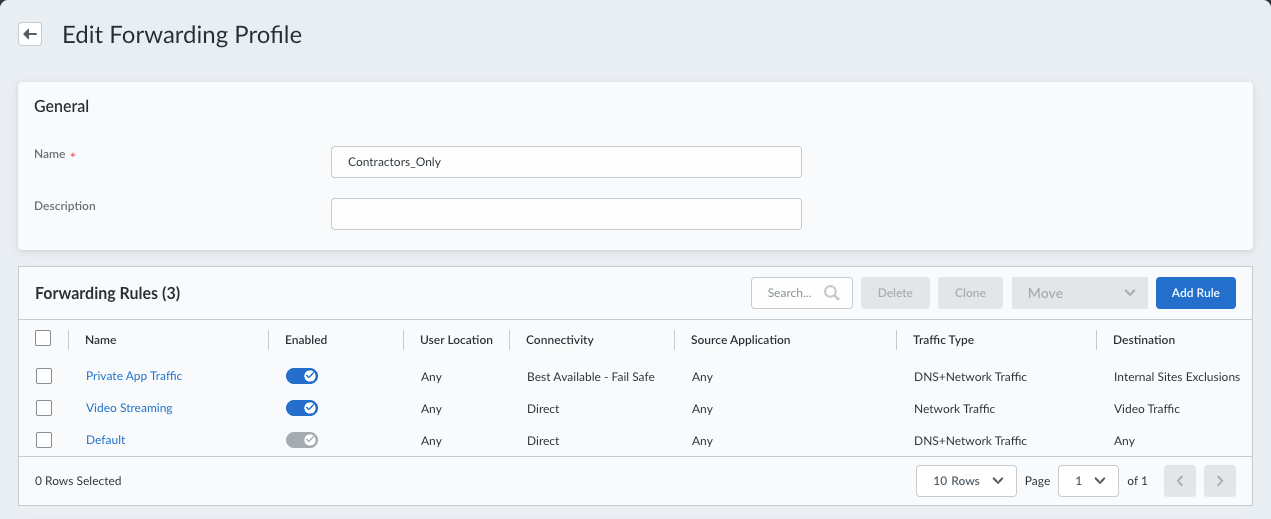Screen dimensions: 1271x519
Task: Click the Add Rule button
Action: click(x=1195, y=293)
